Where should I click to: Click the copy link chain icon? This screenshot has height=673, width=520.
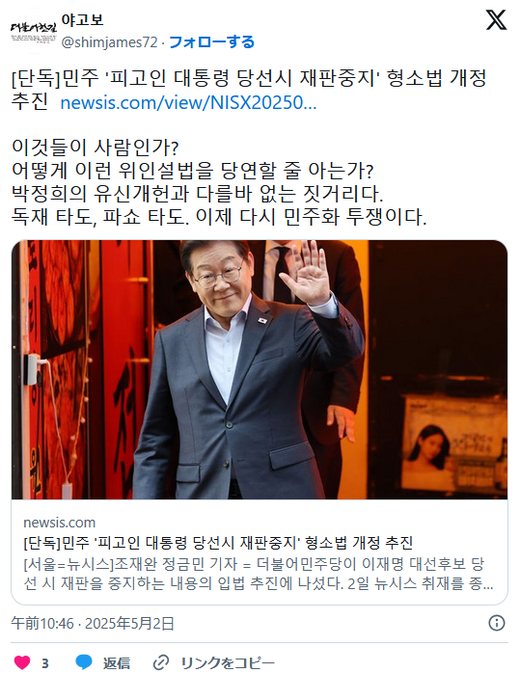[161, 662]
